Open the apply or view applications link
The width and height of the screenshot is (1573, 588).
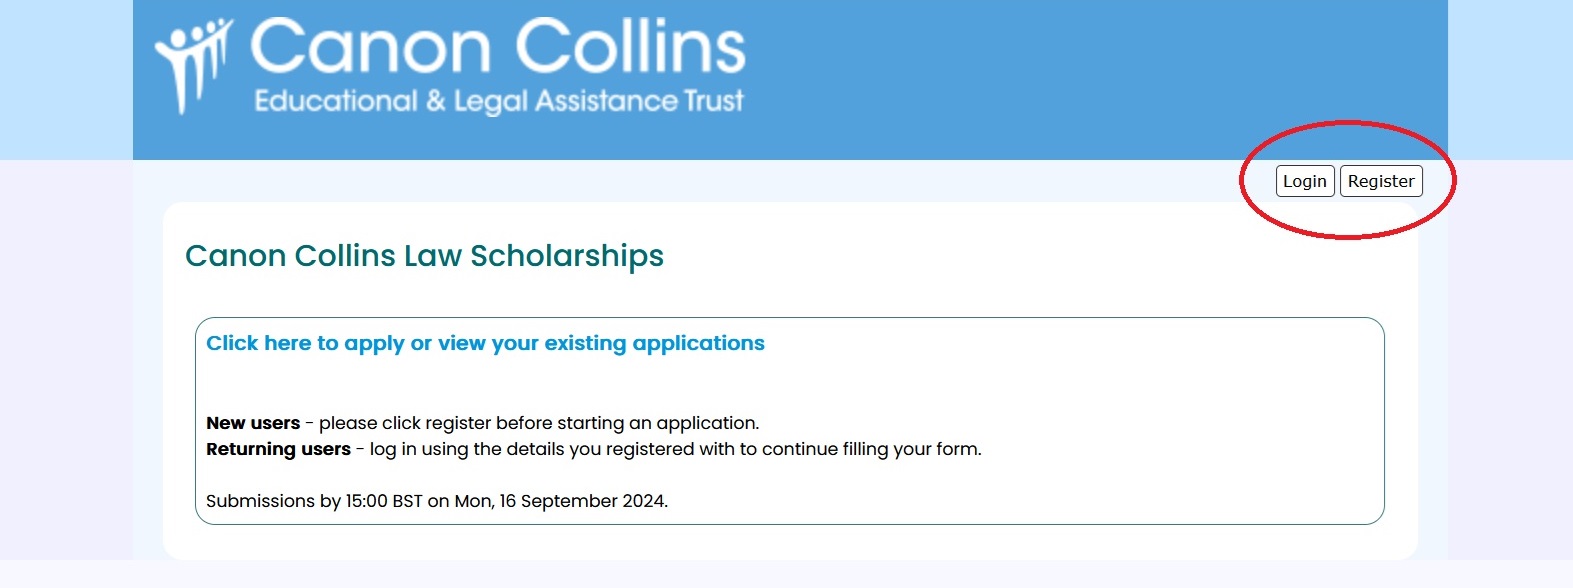pyautogui.click(x=485, y=343)
